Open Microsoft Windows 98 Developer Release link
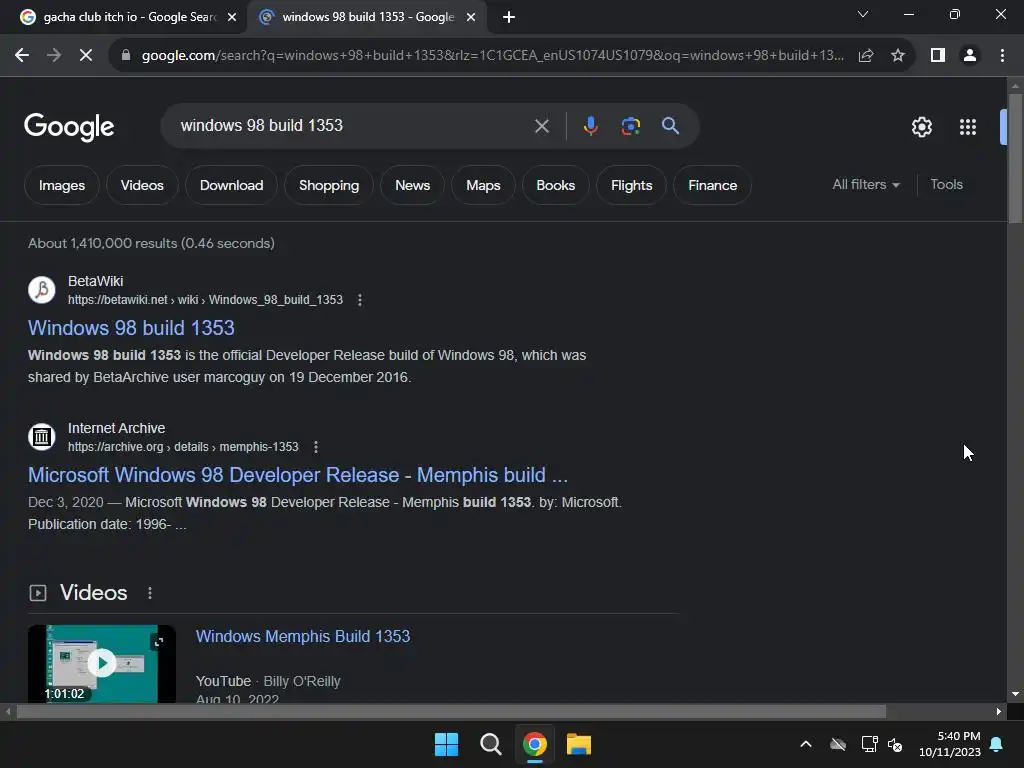 [x=298, y=475]
